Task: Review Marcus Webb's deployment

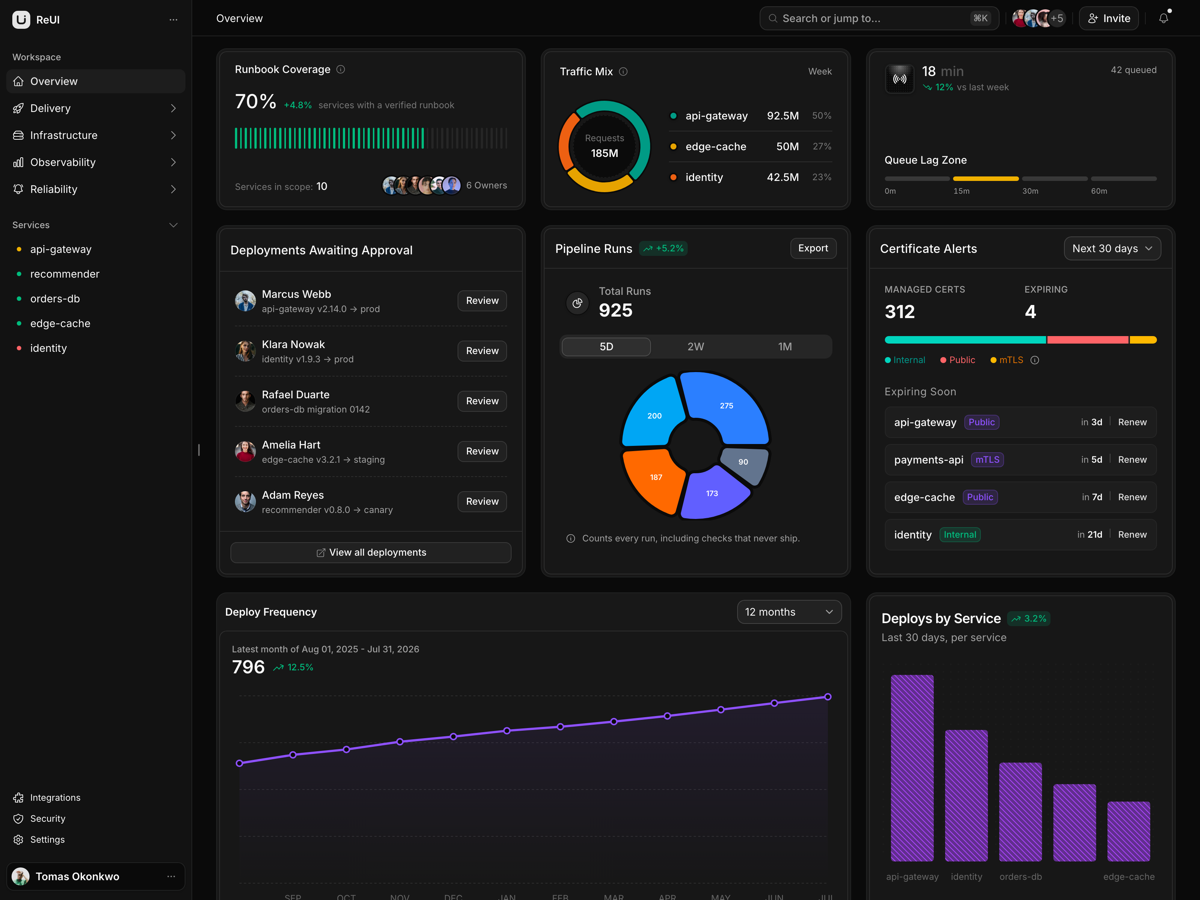Action: coord(482,301)
